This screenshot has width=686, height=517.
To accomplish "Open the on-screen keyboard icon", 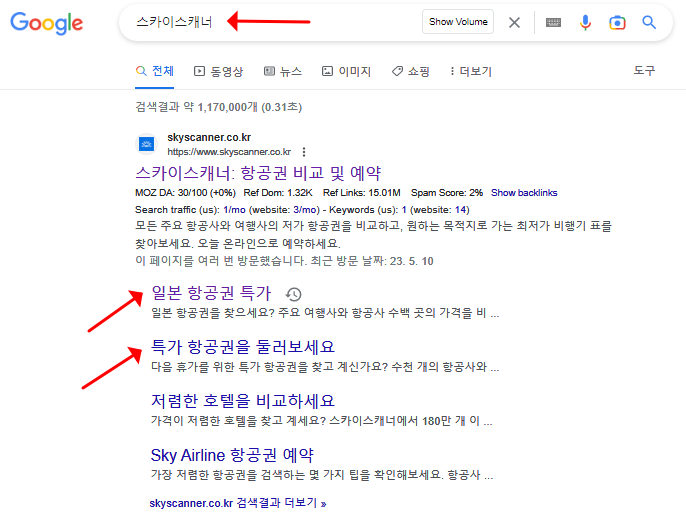I will pyautogui.click(x=553, y=22).
